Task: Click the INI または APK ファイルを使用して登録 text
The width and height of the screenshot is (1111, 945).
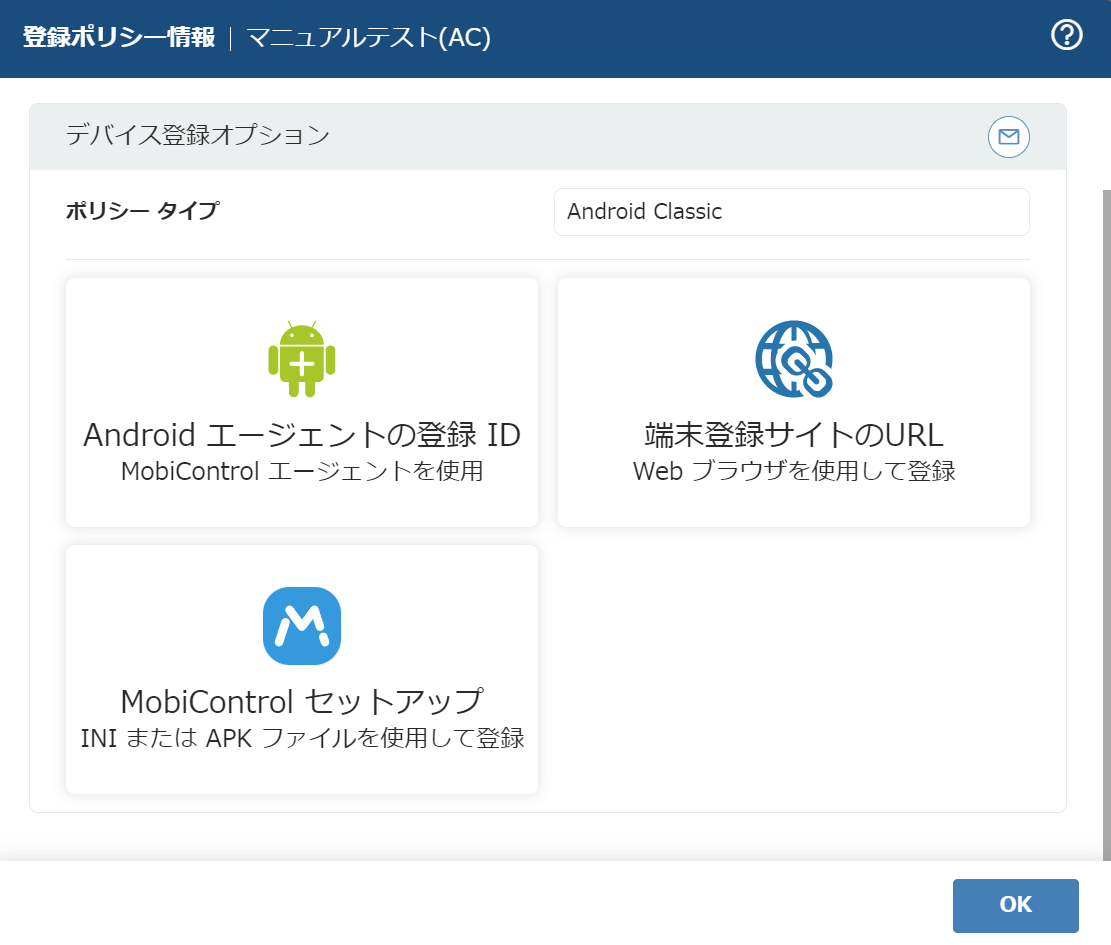Action: pos(302,738)
